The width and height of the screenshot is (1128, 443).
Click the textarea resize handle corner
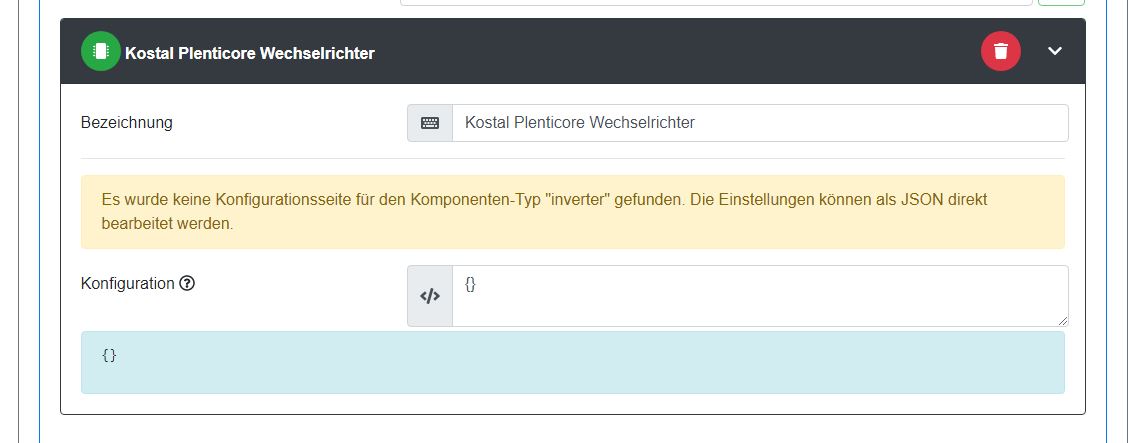tap(1063, 321)
